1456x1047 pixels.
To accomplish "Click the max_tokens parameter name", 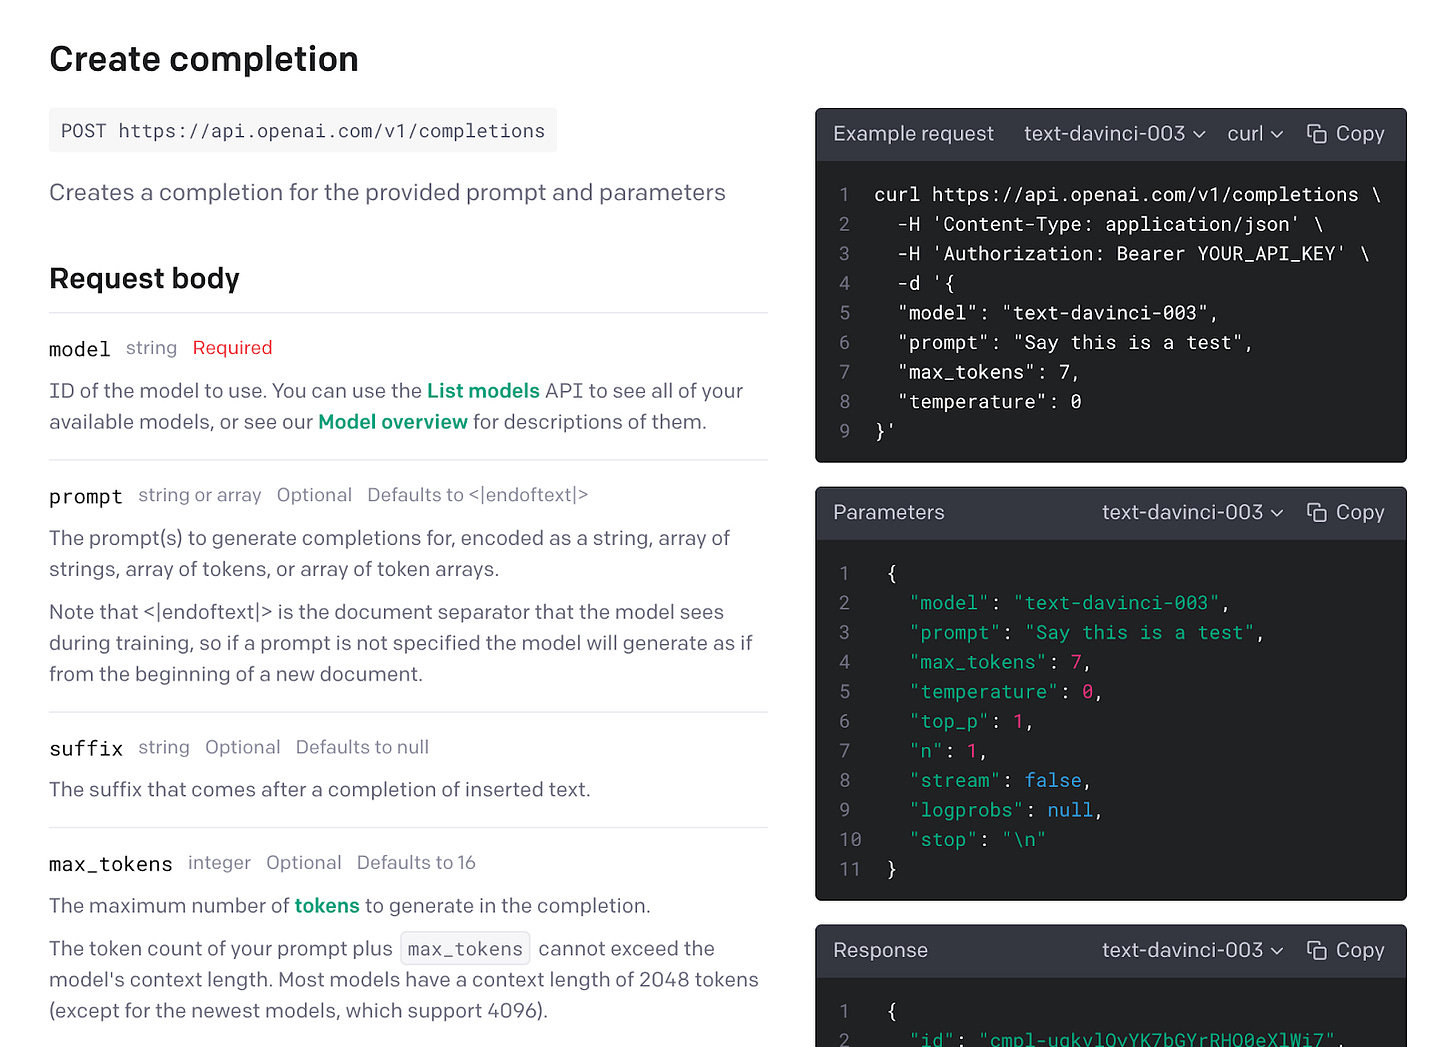I will click(111, 864).
